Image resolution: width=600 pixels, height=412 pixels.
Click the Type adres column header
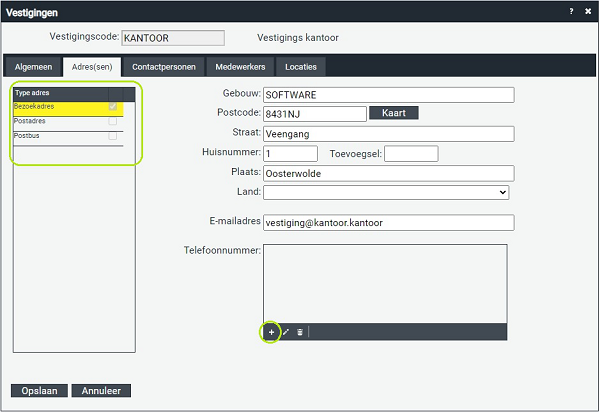pyautogui.click(x=61, y=93)
